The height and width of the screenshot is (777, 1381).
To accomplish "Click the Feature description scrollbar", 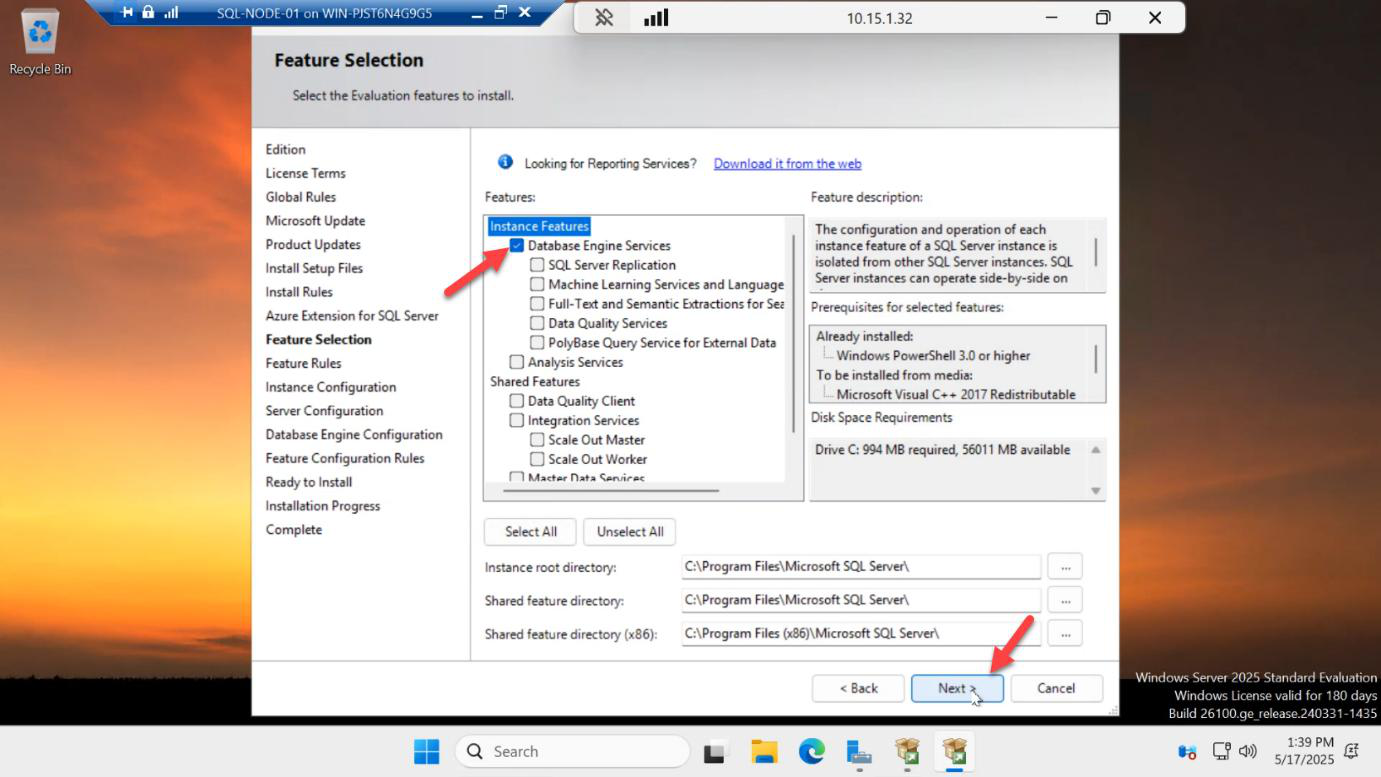I will point(1096,252).
